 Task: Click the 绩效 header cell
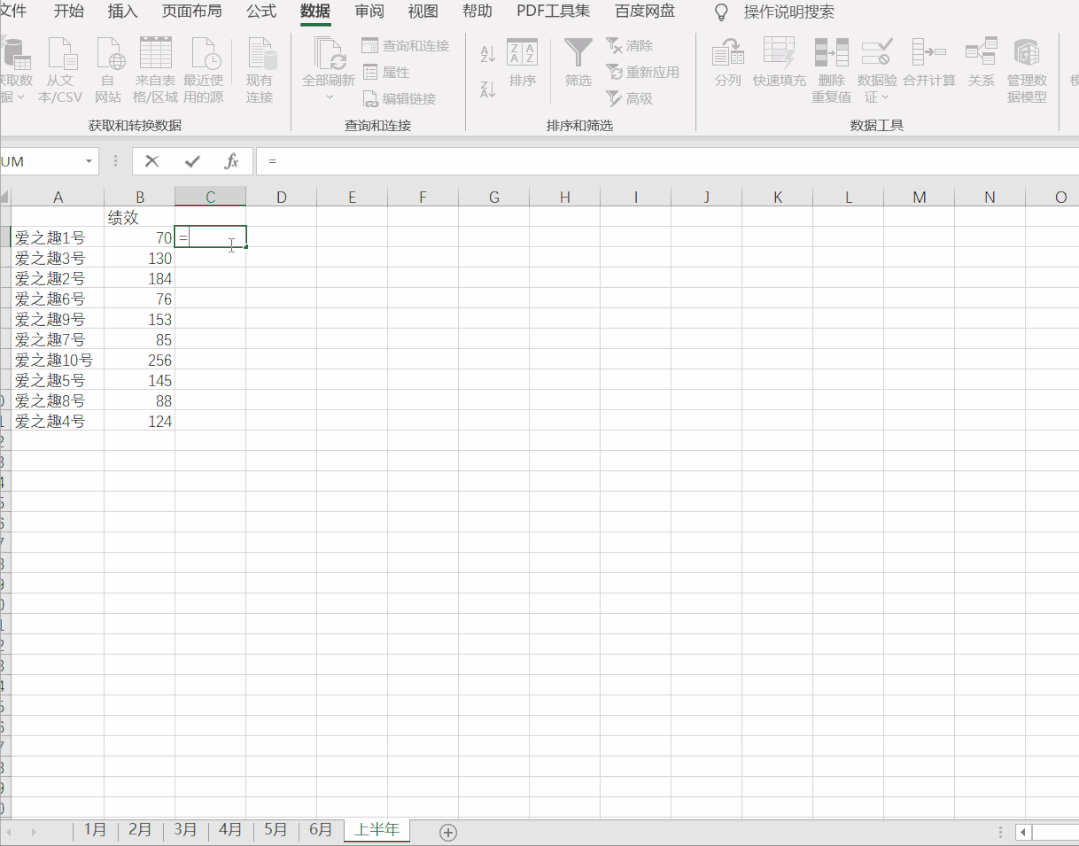[x=140, y=218]
